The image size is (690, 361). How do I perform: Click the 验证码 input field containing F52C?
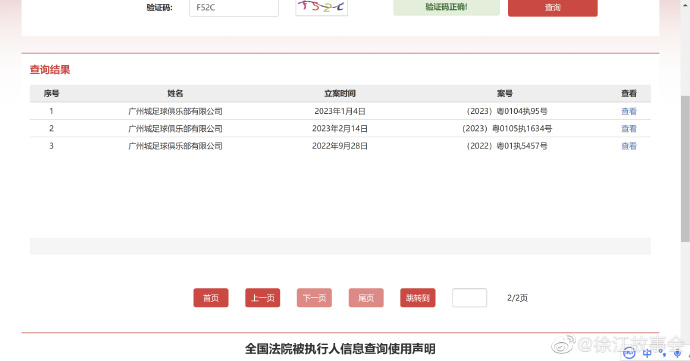234,7
